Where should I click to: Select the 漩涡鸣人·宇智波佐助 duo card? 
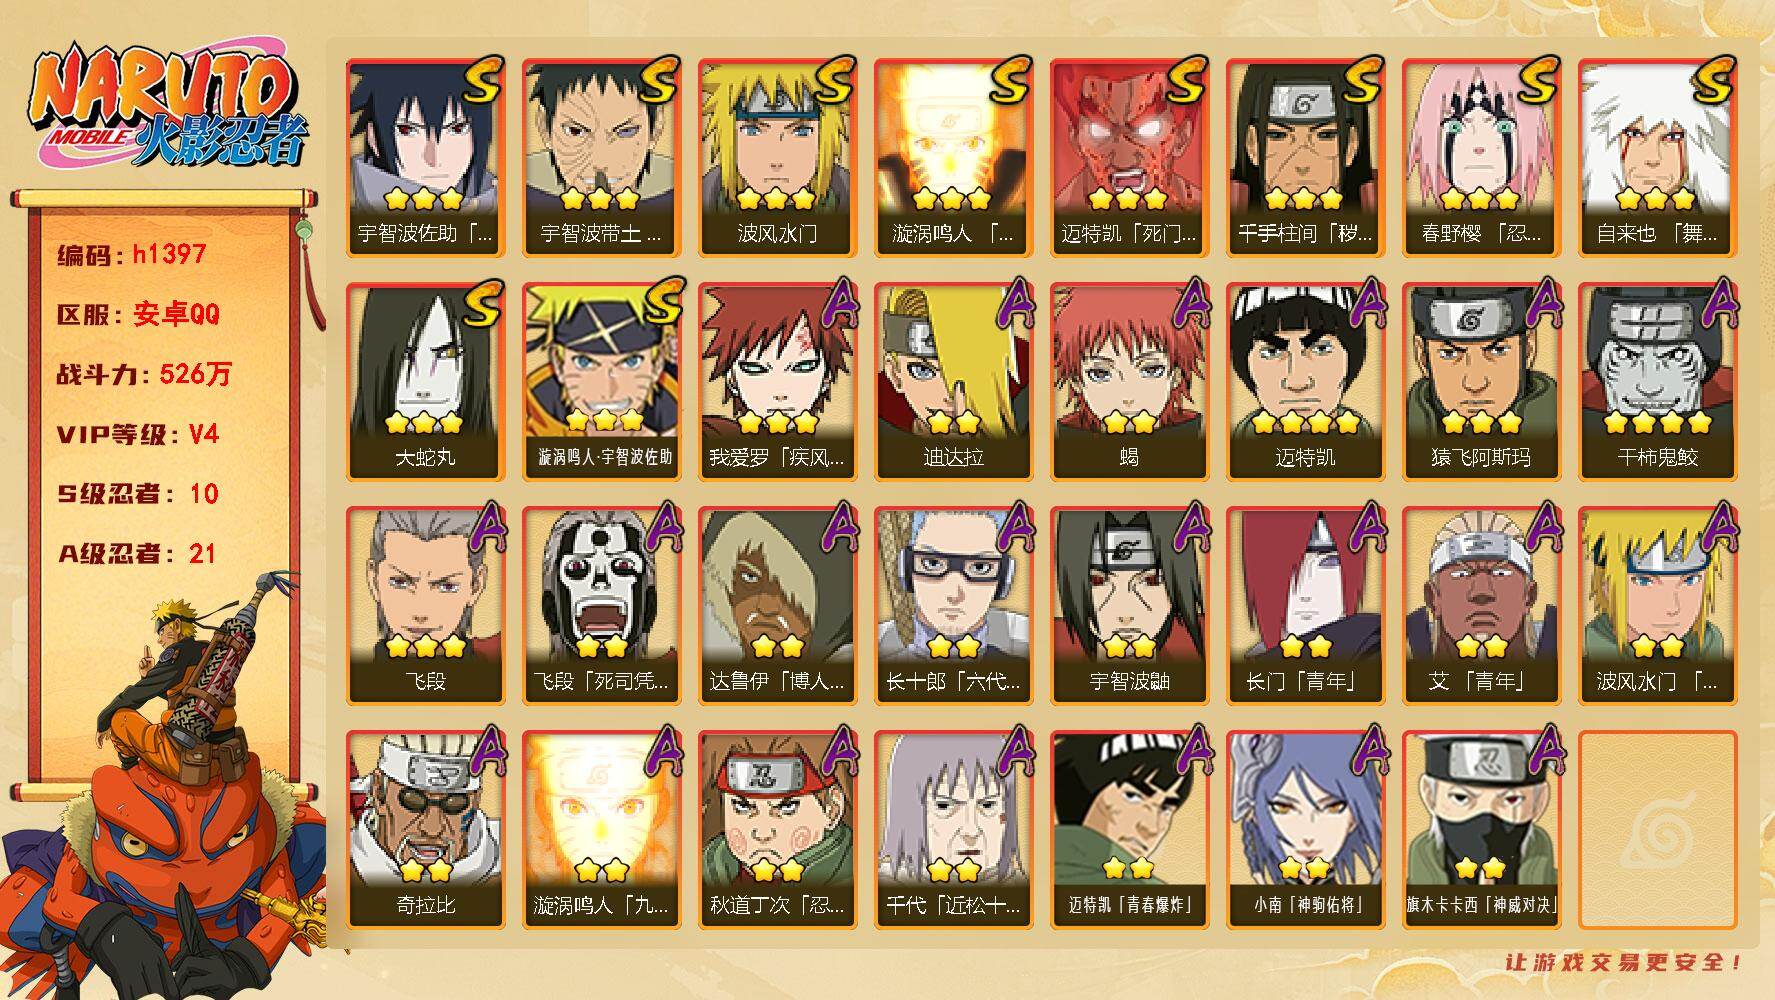click(601, 382)
